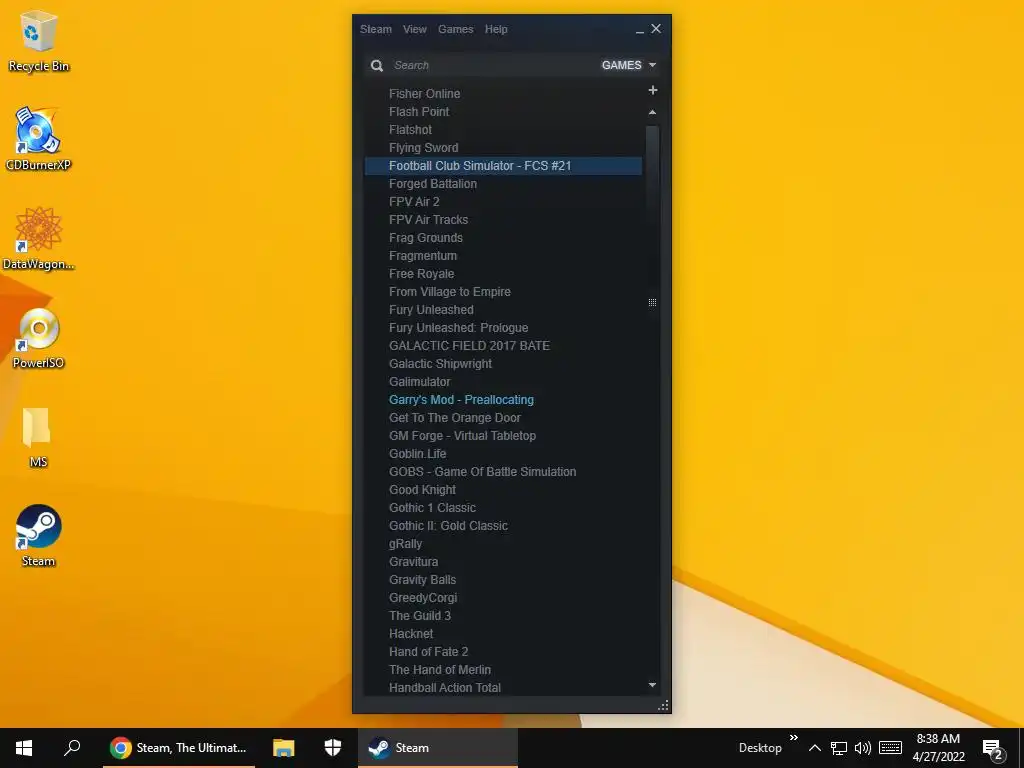1024x768 pixels.
Task: Open the GAMES filter dropdown
Action: click(x=628, y=65)
